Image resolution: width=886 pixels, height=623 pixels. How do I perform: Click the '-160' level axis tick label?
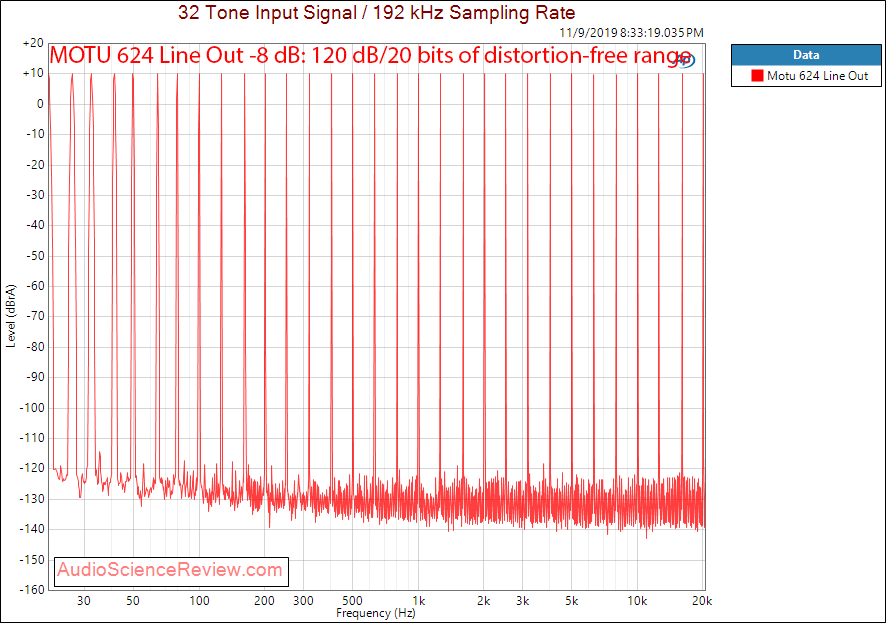click(x=32, y=590)
